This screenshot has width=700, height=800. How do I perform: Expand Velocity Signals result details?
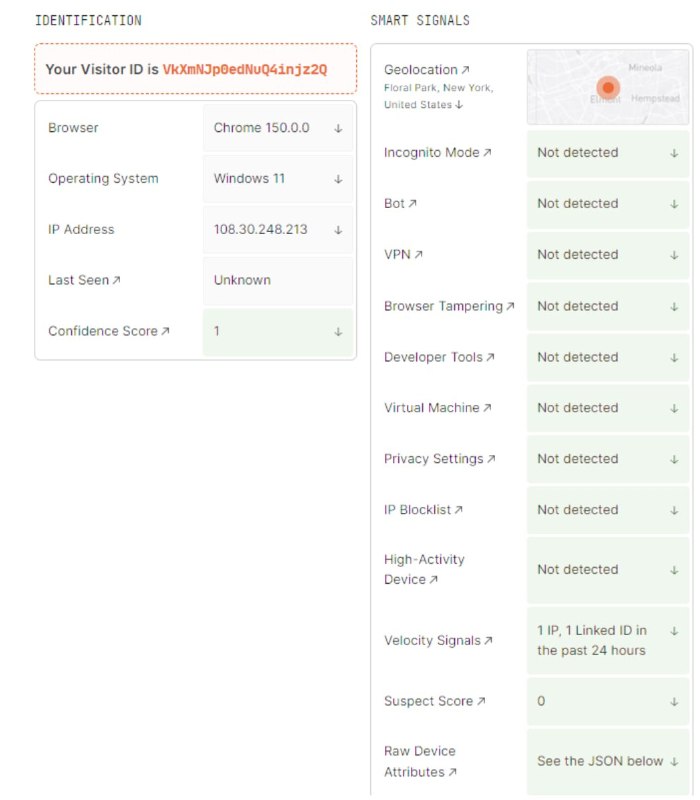click(674, 631)
